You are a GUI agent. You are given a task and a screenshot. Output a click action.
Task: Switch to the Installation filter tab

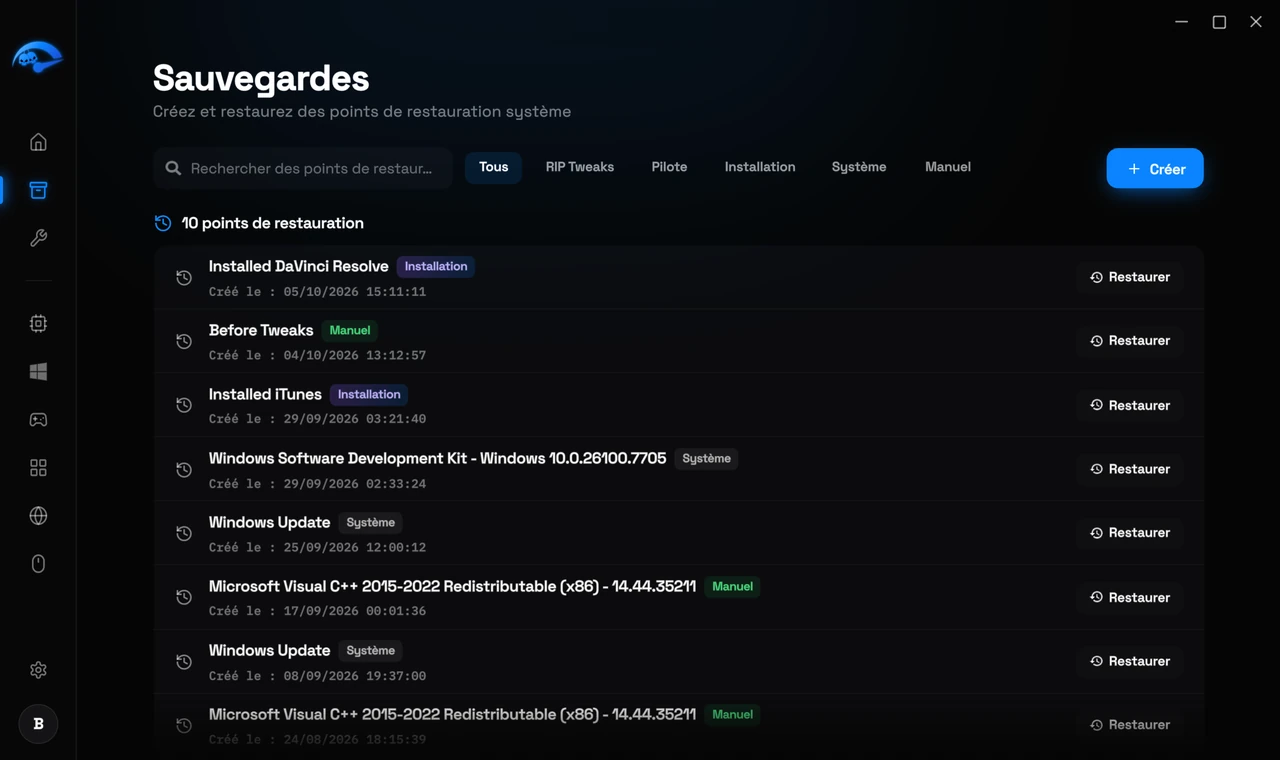[x=760, y=167]
